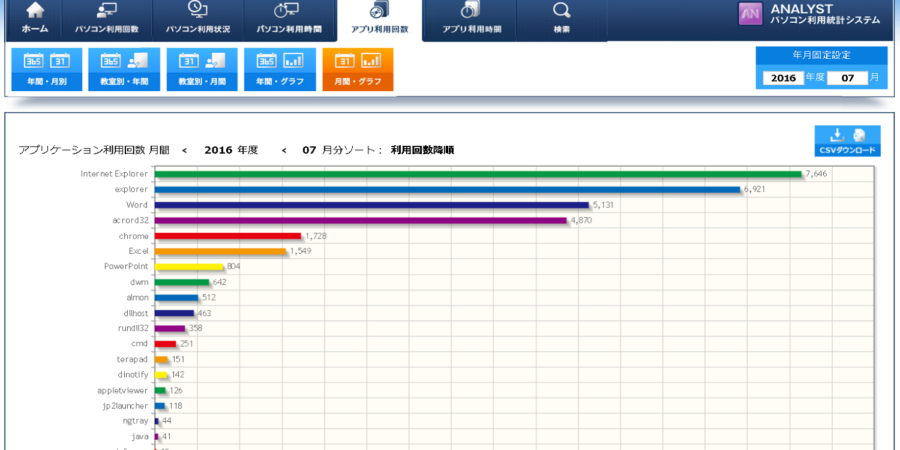Screen dimensions: 900x450
Task: Select the アプリ利用回数 tab
Action: [378, 18]
